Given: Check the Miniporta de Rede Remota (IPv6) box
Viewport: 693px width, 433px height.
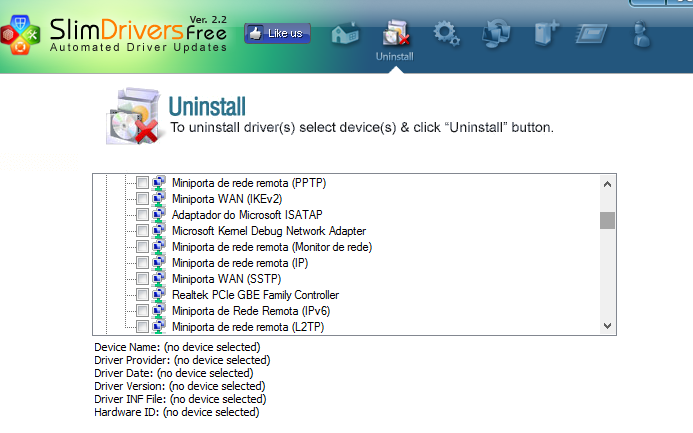Looking at the screenshot, I should [x=142, y=311].
